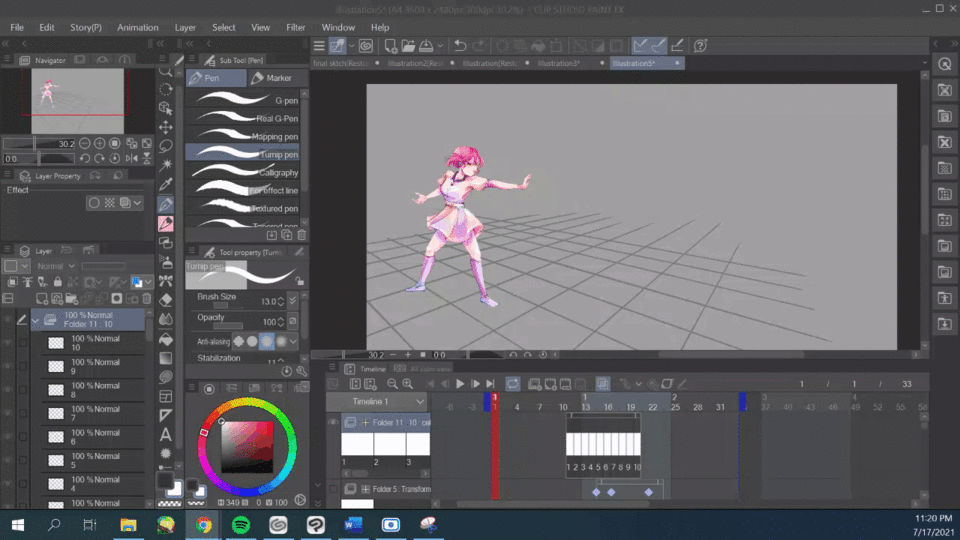Hide the Folder 11 layer with its eye
960x540 pixels.
(x=8, y=320)
